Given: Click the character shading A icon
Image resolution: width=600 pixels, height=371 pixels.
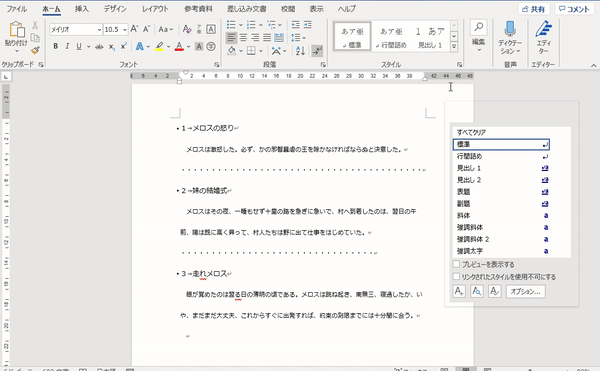Looking at the screenshot, I should pos(199,47).
